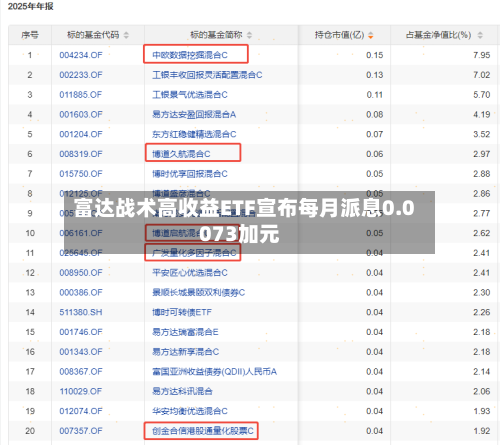
Task: Select net value ratio 1.93
Action: tap(481, 411)
